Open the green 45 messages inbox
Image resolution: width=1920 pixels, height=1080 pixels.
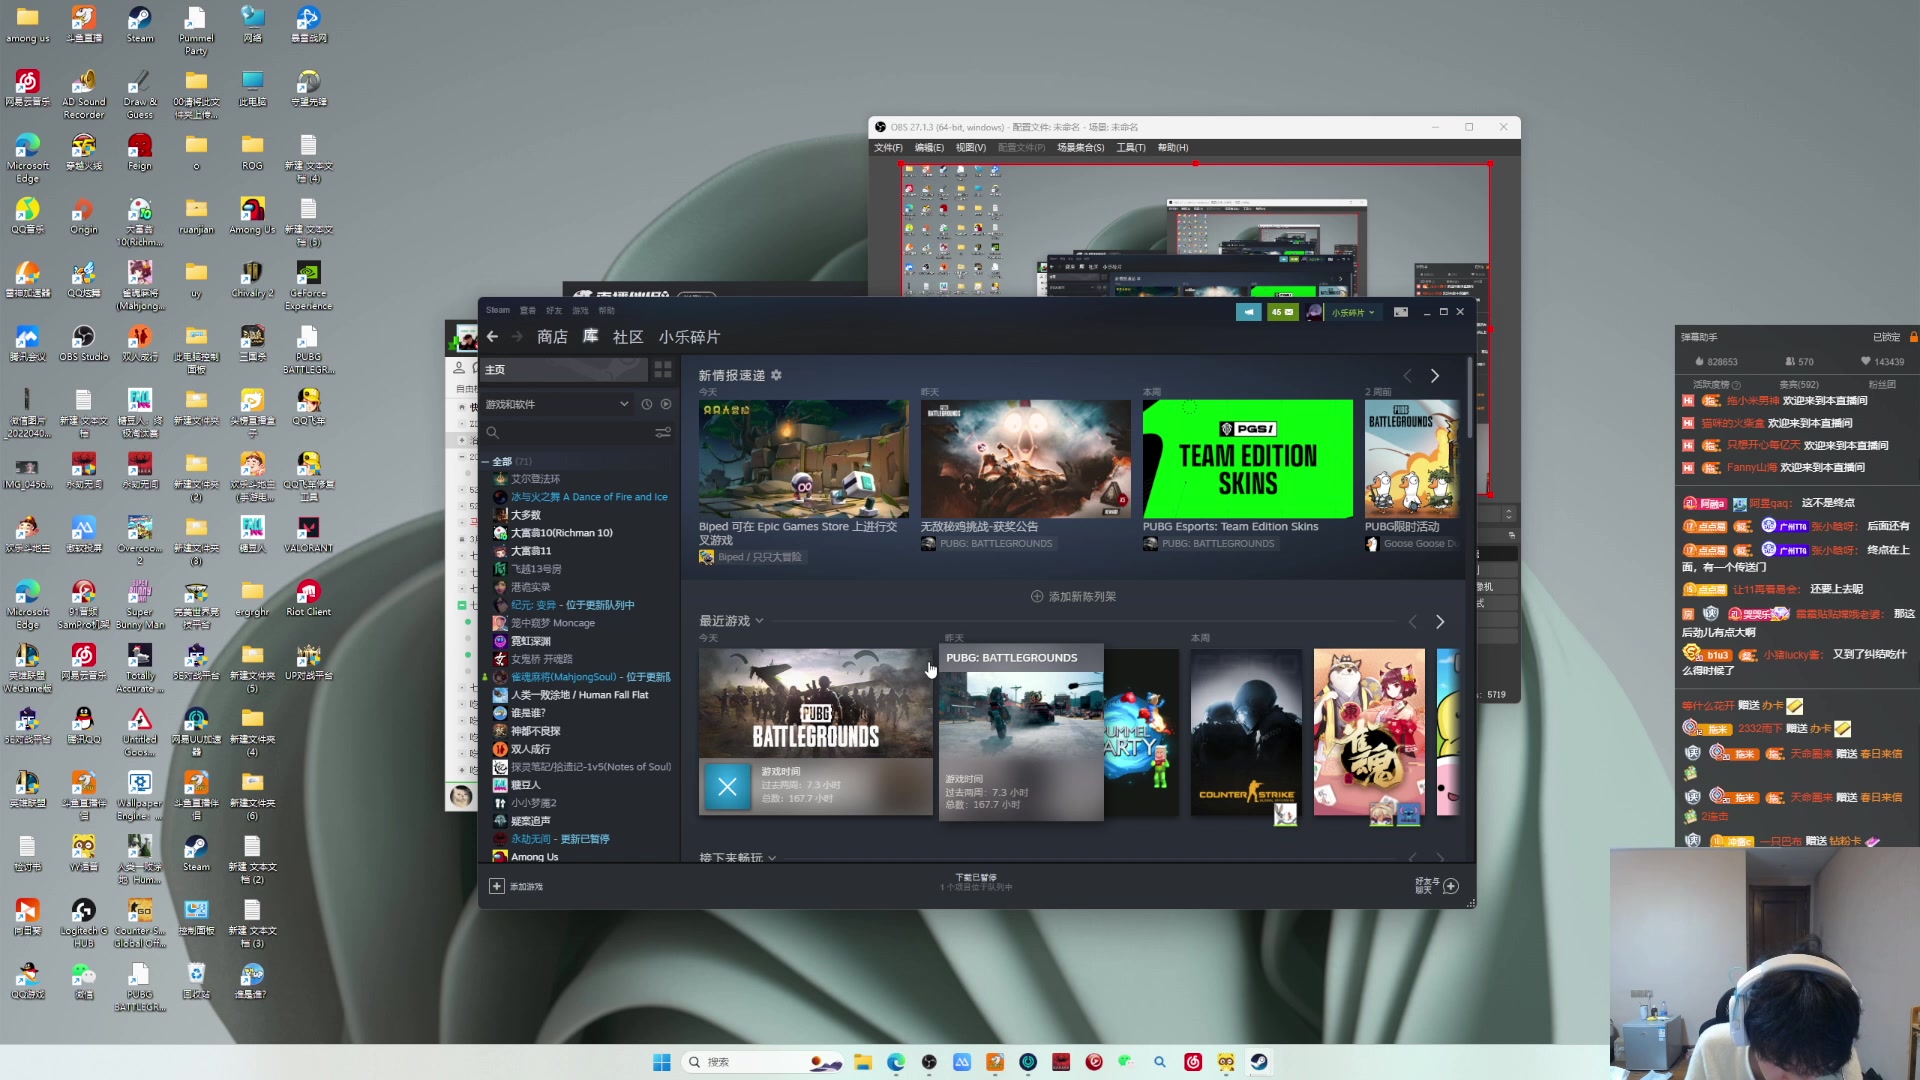(1283, 312)
